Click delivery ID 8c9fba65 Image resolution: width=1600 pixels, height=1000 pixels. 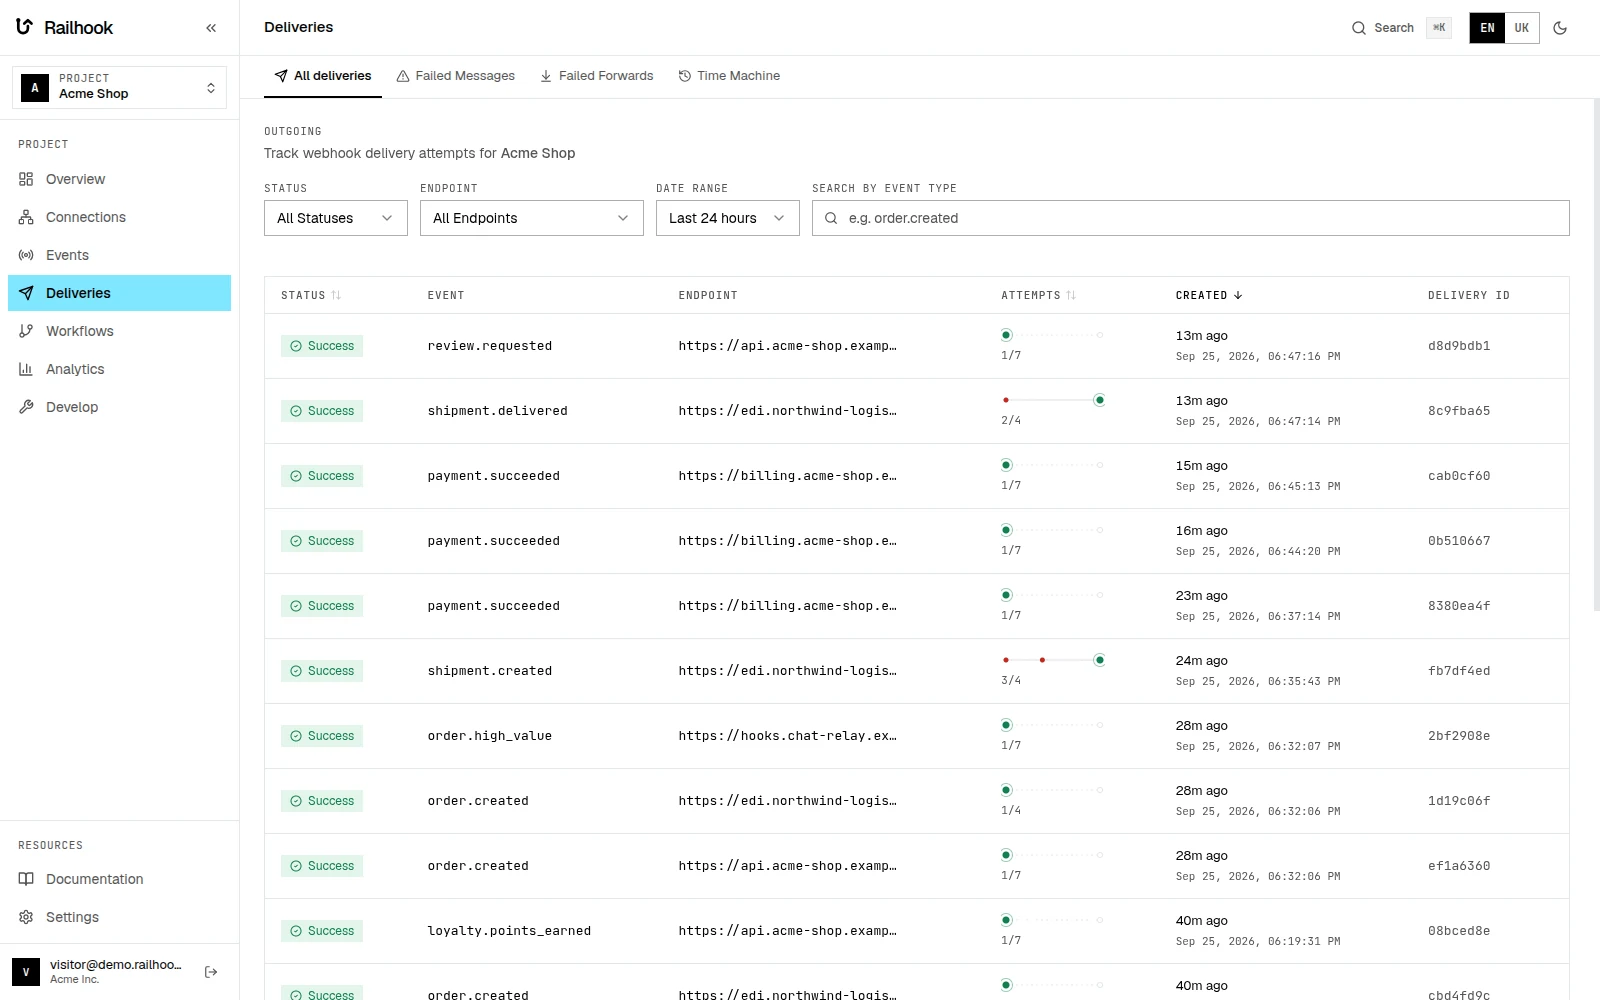click(x=1459, y=411)
